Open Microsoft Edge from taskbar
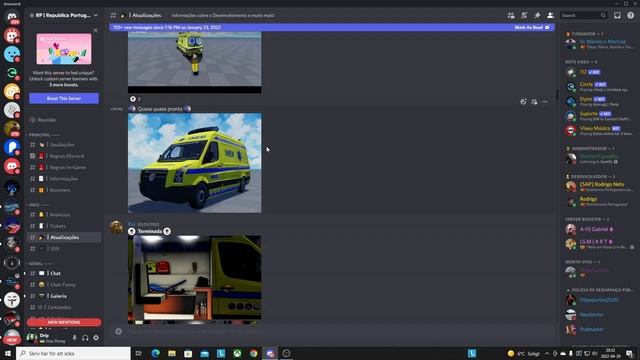640x360 pixels. 156,353
